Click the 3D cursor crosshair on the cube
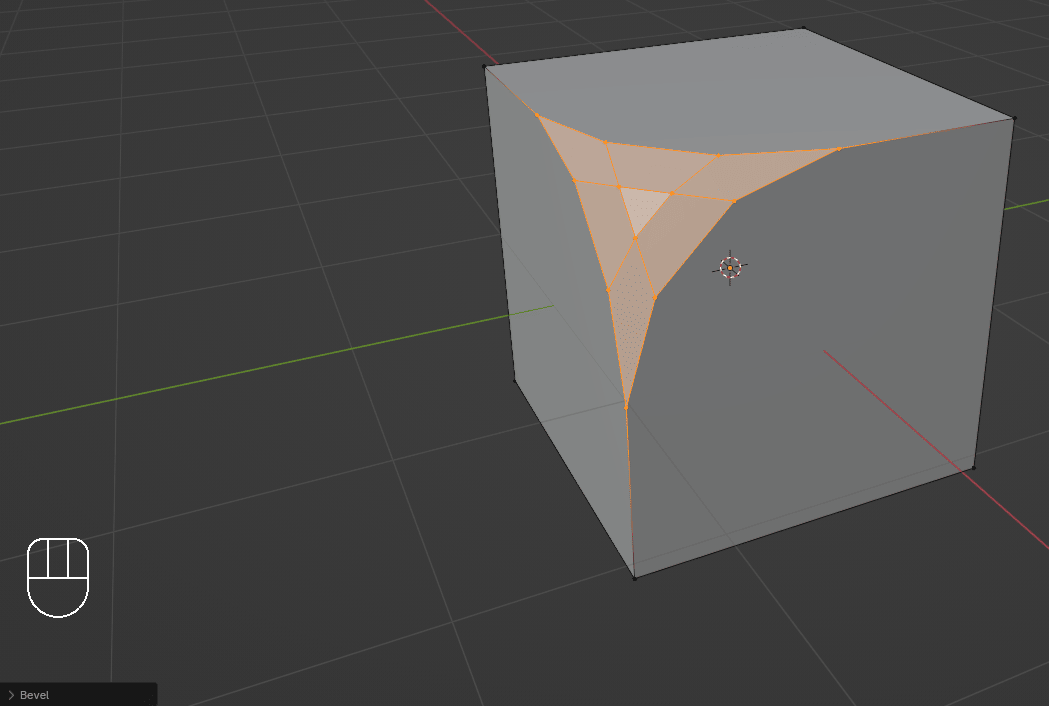 730,268
